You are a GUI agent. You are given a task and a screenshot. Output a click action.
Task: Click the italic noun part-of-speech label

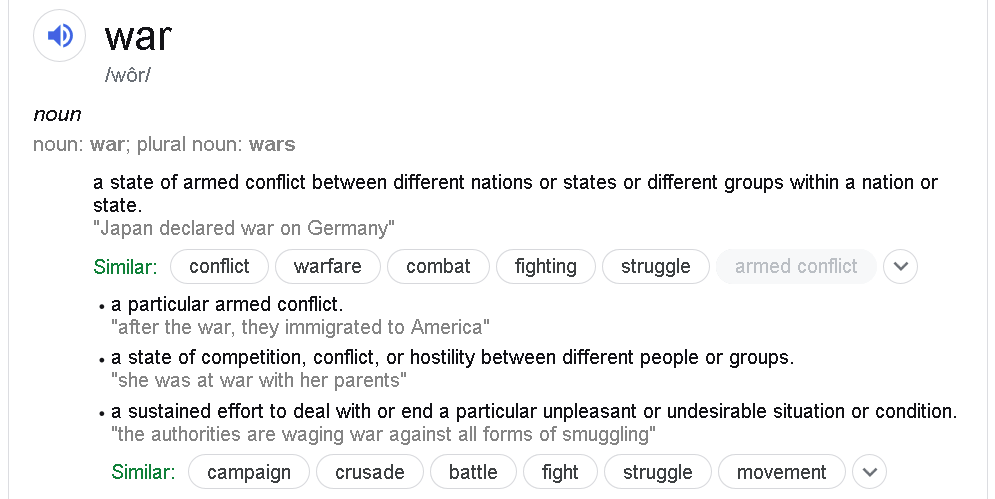[57, 114]
